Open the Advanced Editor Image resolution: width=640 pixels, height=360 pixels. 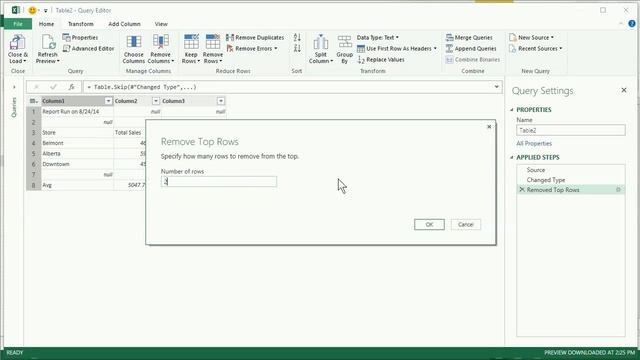click(89, 48)
